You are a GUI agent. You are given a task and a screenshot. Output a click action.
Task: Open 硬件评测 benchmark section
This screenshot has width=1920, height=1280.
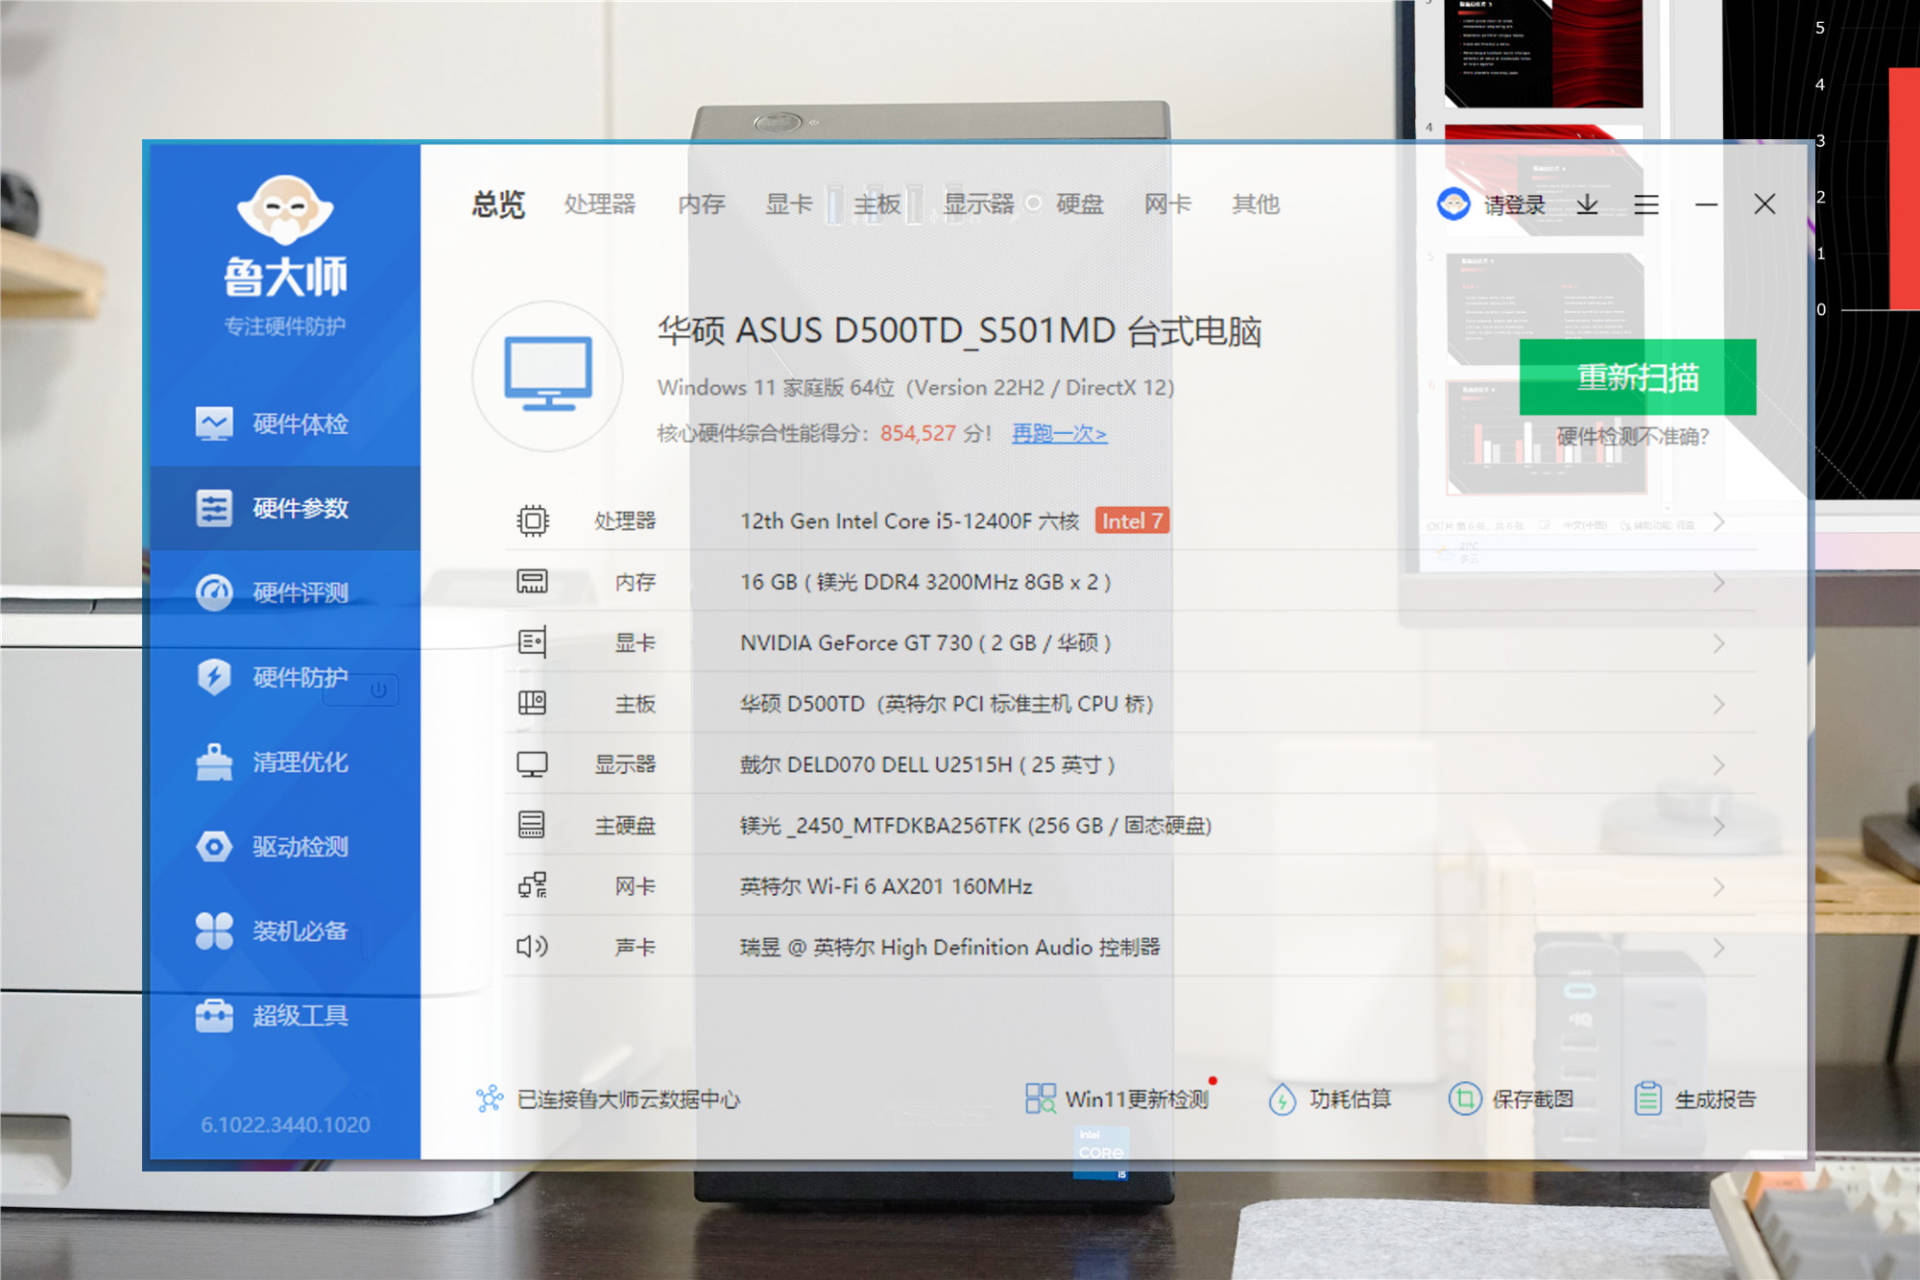point(285,593)
